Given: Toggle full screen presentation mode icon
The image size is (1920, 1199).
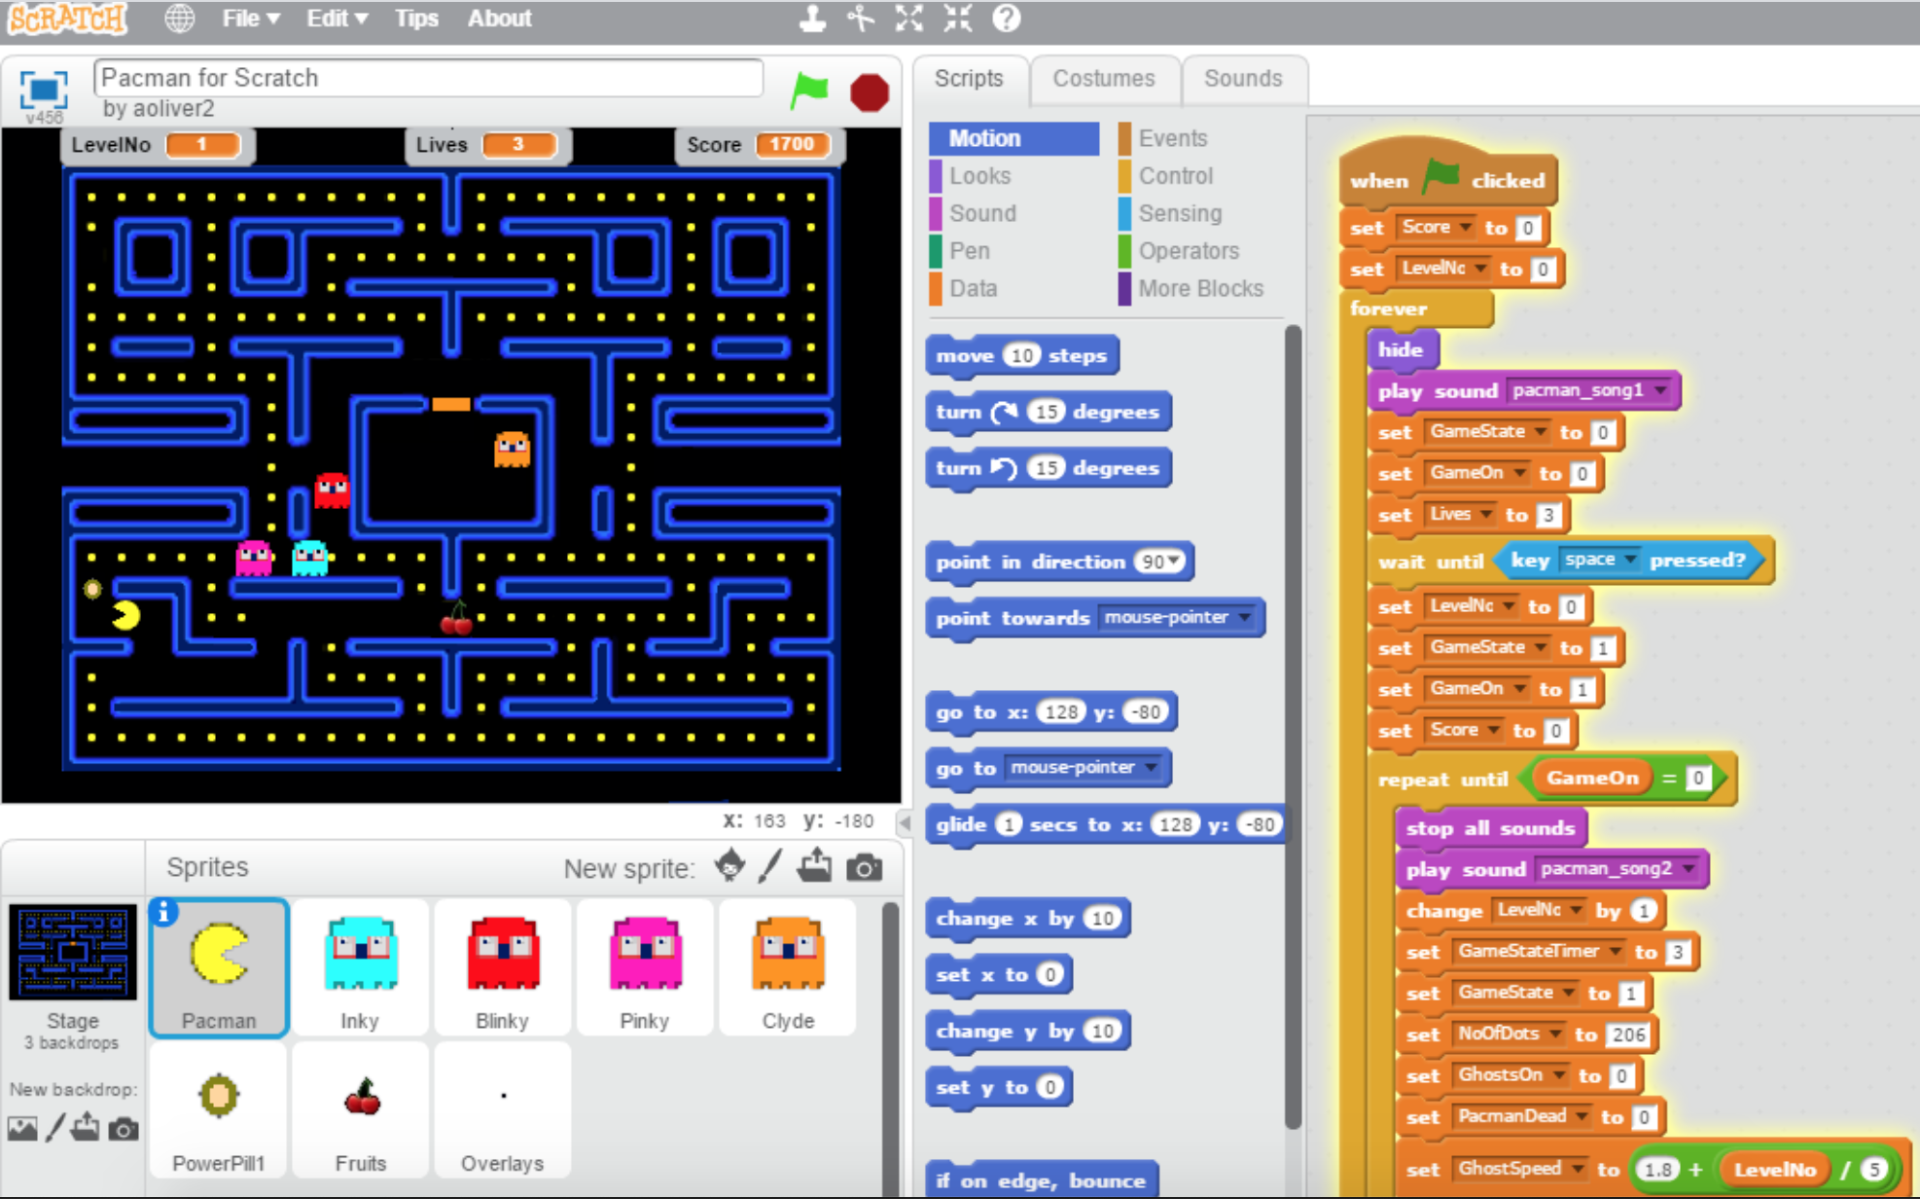Looking at the screenshot, I should [x=44, y=90].
